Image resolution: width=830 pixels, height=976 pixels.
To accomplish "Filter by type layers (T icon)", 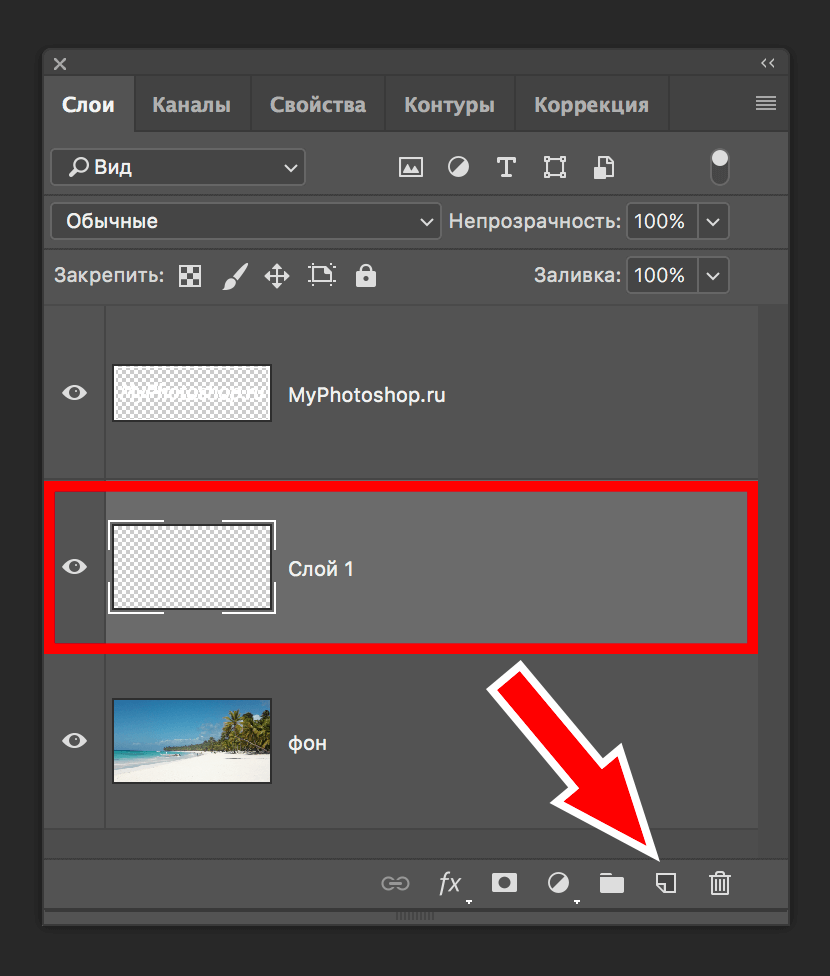I will (506, 167).
